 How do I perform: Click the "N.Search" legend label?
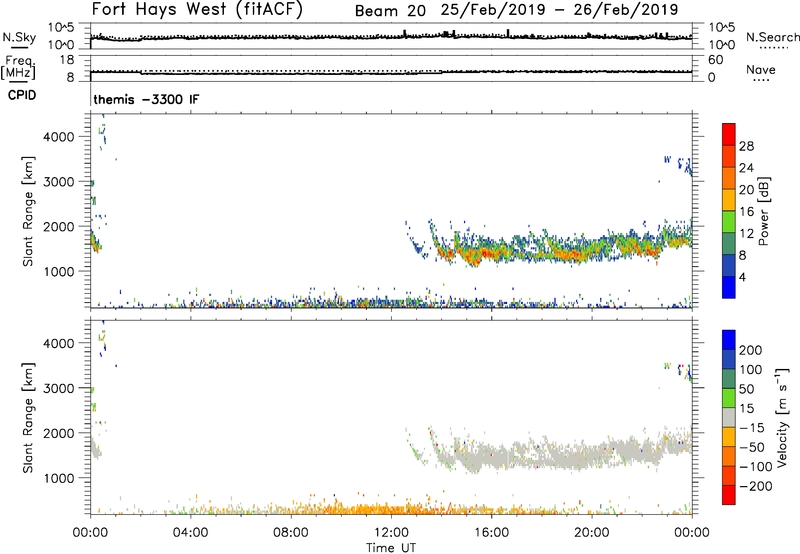click(x=772, y=37)
